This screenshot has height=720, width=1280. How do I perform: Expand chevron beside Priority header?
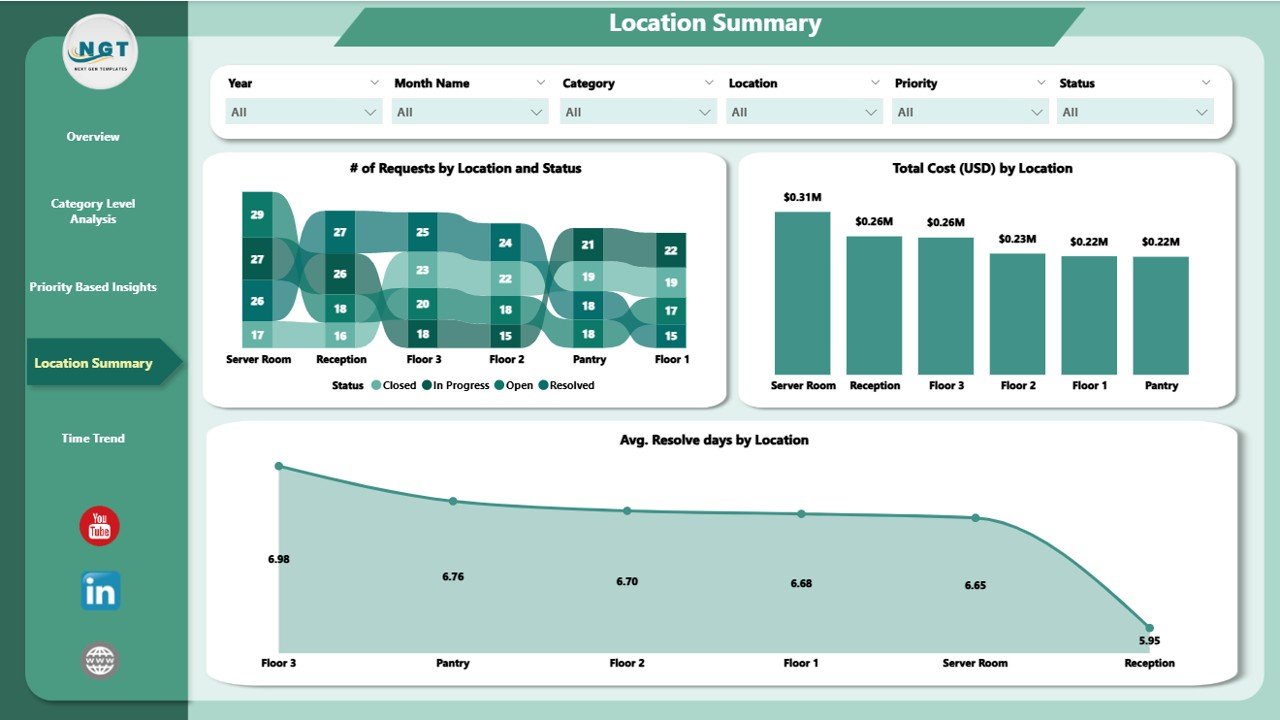pyautogui.click(x=1040, y=83)
